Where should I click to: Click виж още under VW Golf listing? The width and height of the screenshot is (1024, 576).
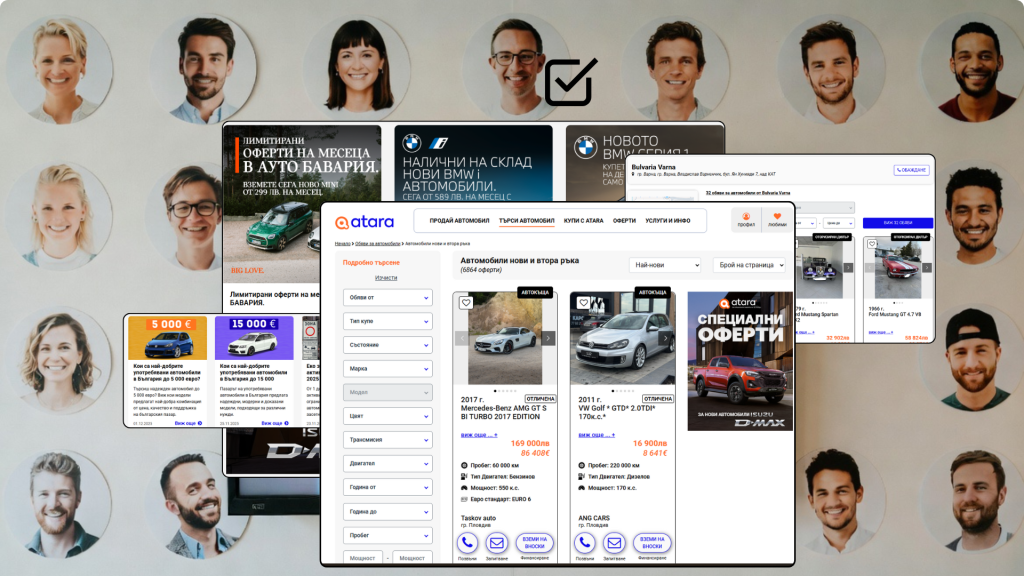[x=596, y=435]
